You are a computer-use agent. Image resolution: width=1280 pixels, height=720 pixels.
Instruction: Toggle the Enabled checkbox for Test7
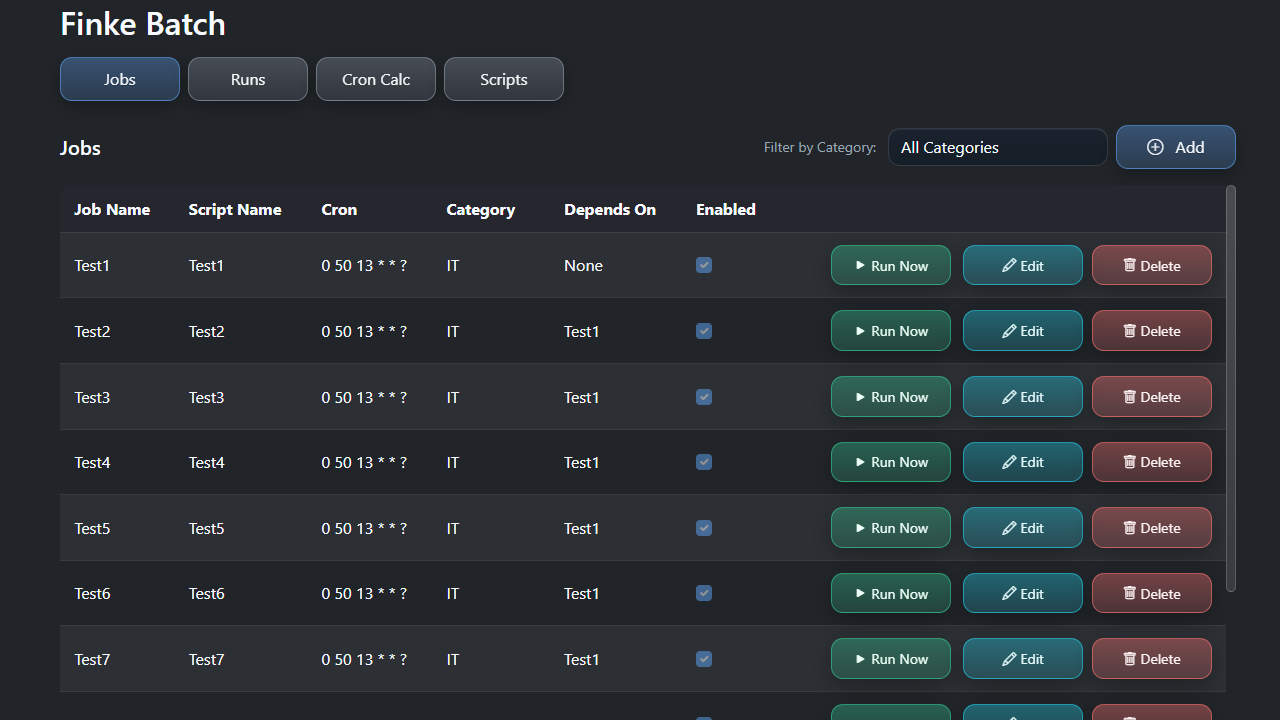[704, 659]
